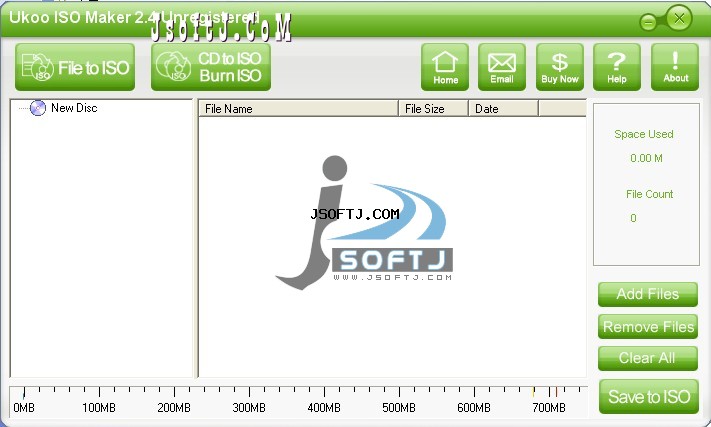The image size is (711, 427).
Task: Click the Remove Files button
Action: click(648, 327)
